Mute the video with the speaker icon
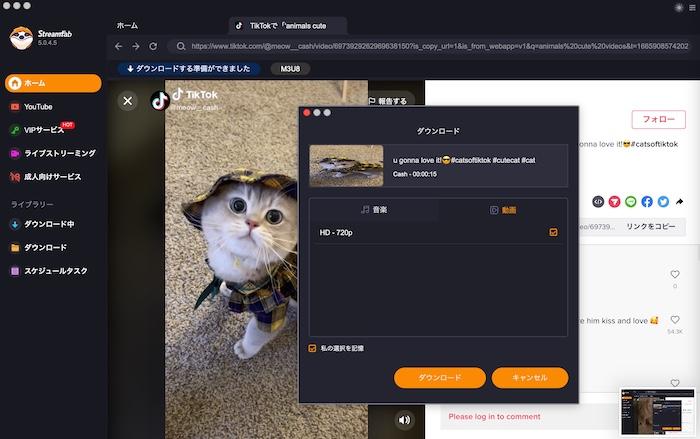Image resolution: width=700 pixels, height=439 pixels. (x=404, y=420)
